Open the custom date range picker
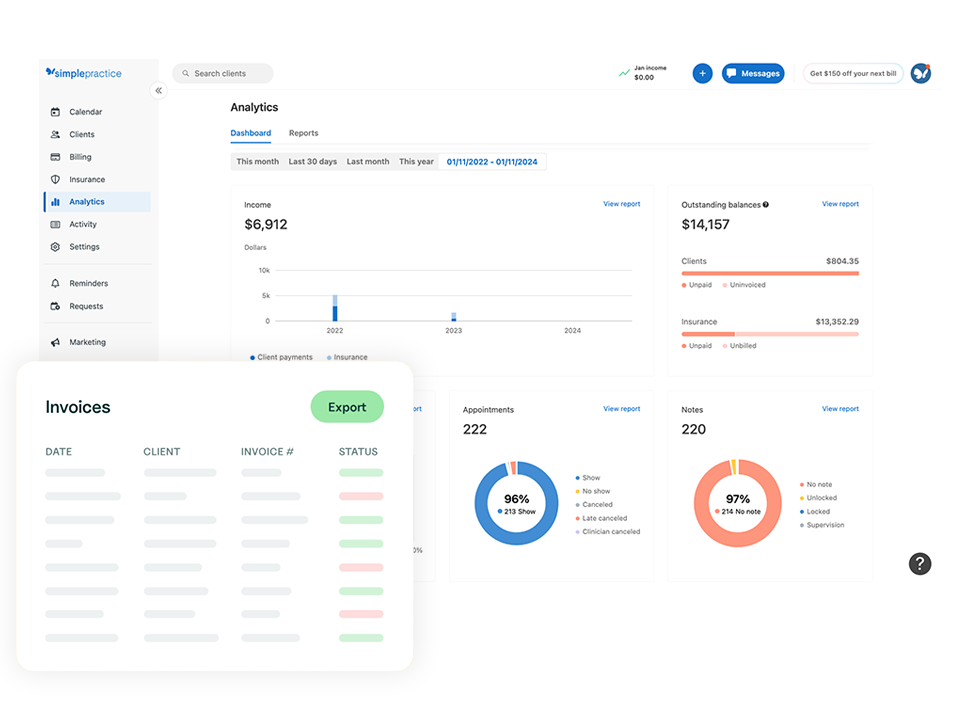Viewport: 960px width, 720px height. 492,162
